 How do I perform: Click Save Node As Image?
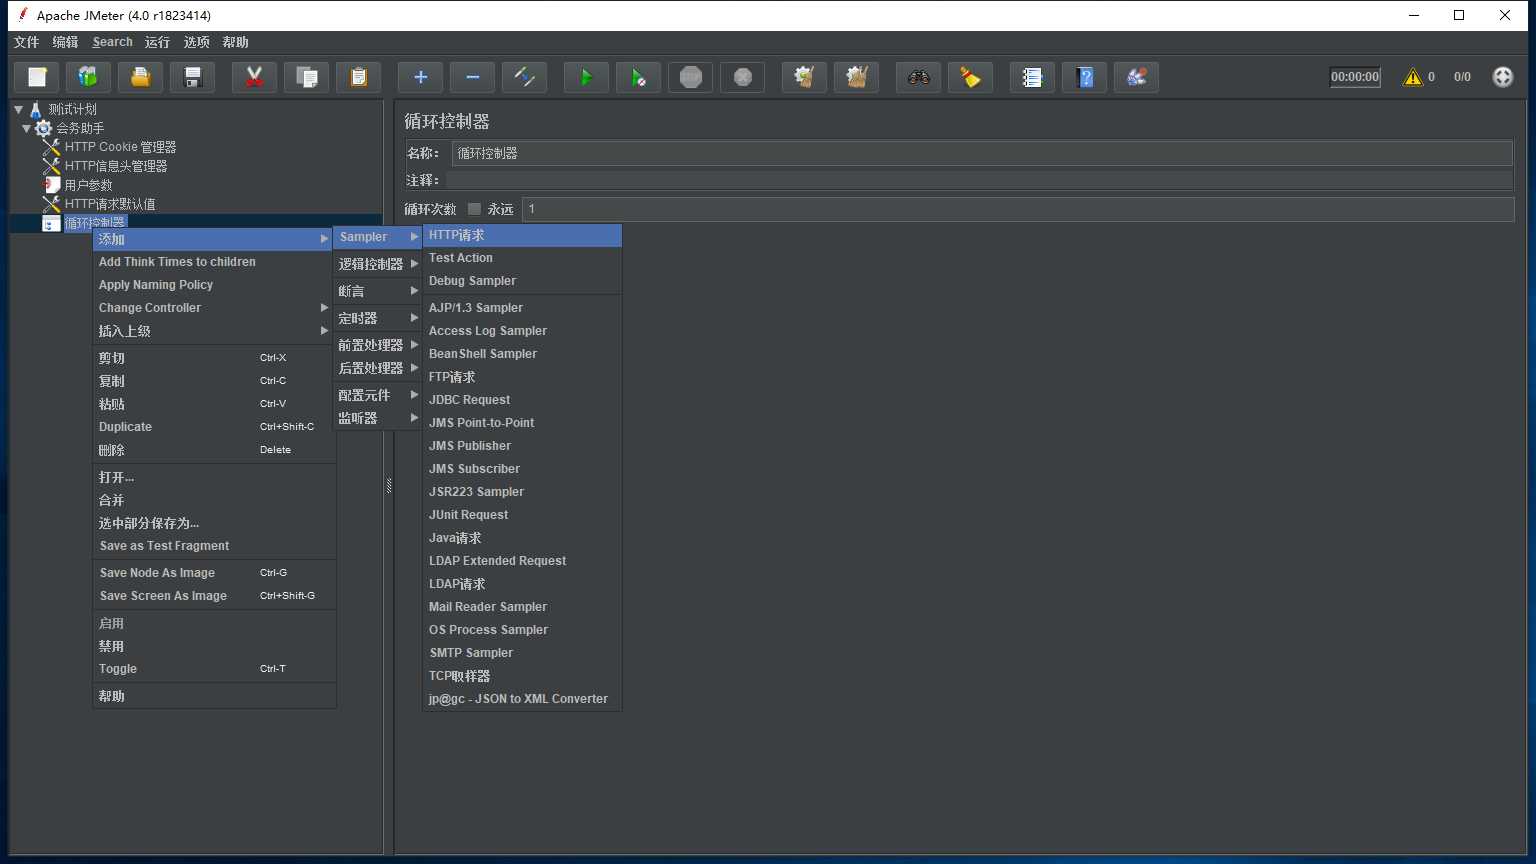tap(214, 573)
